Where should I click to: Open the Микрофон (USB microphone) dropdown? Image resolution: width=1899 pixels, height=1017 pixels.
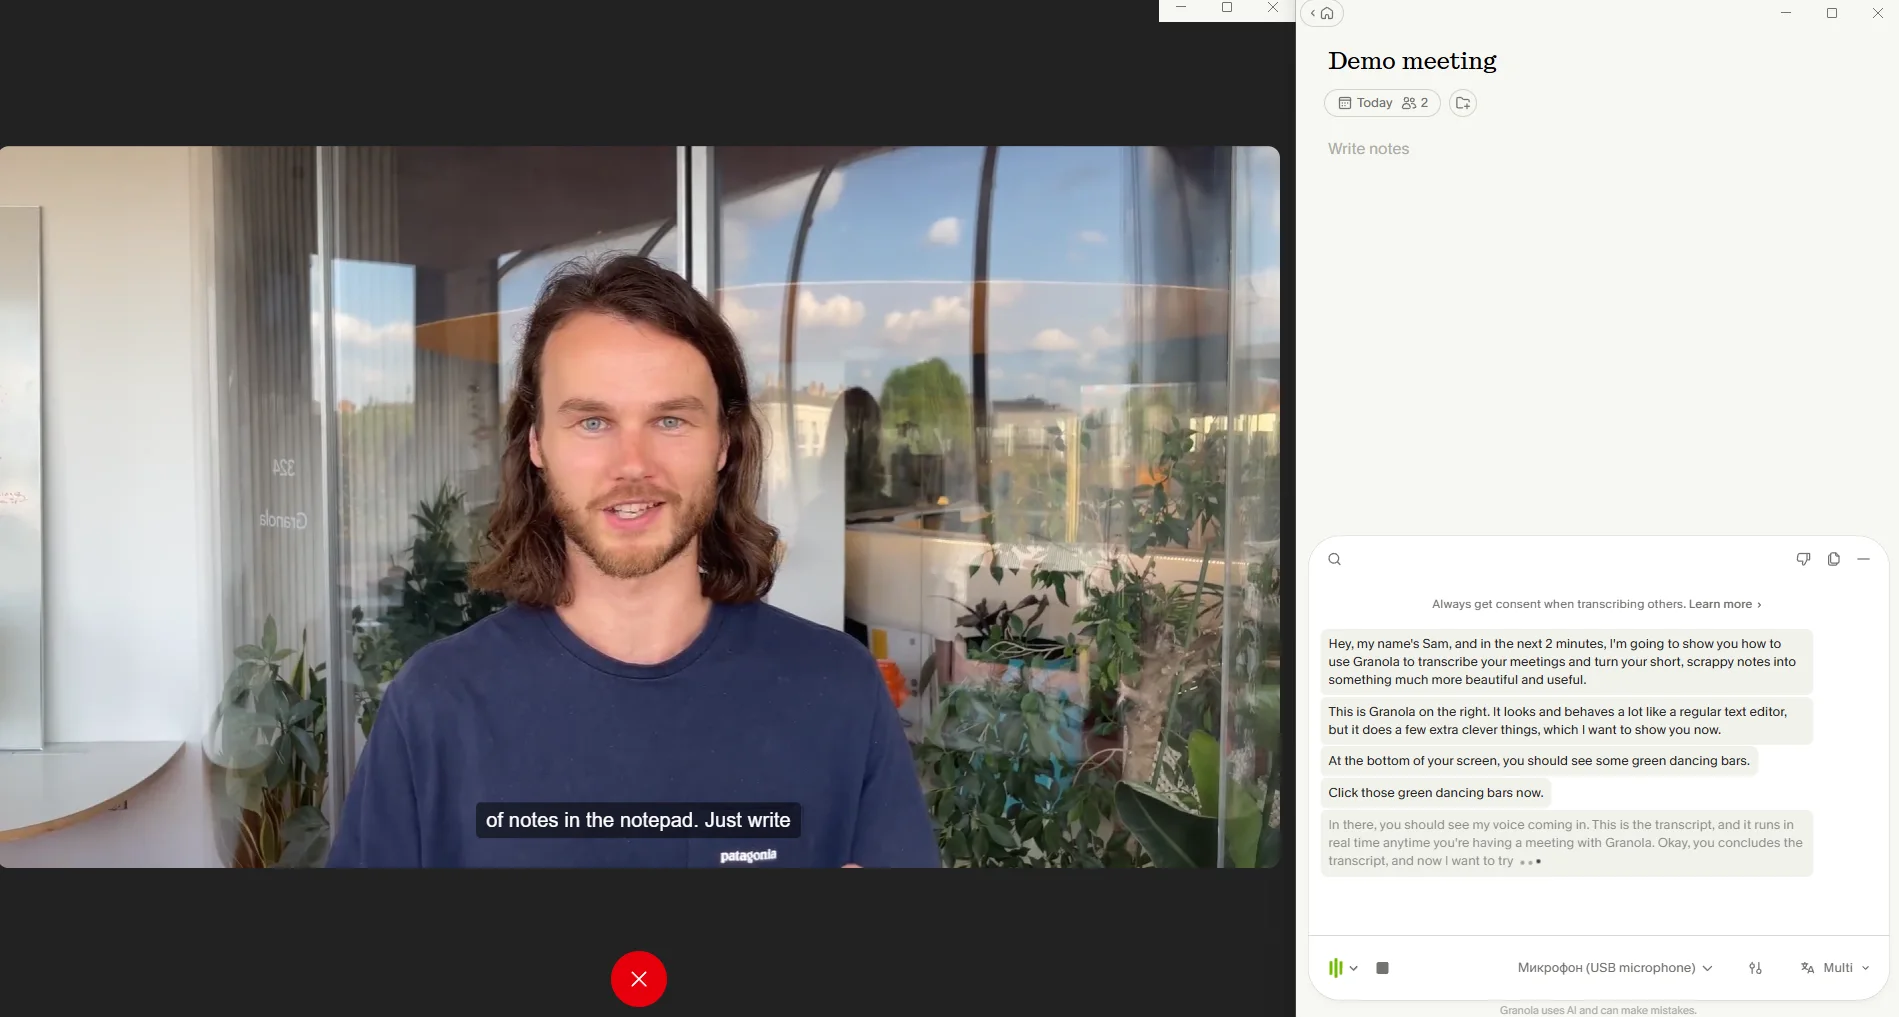(1615, 968)
